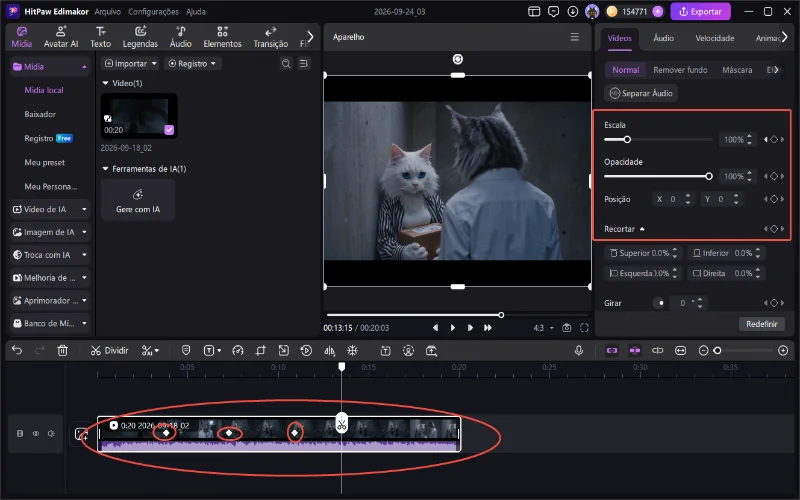
Task: Open the Importar dropdown
Action: 130,63
